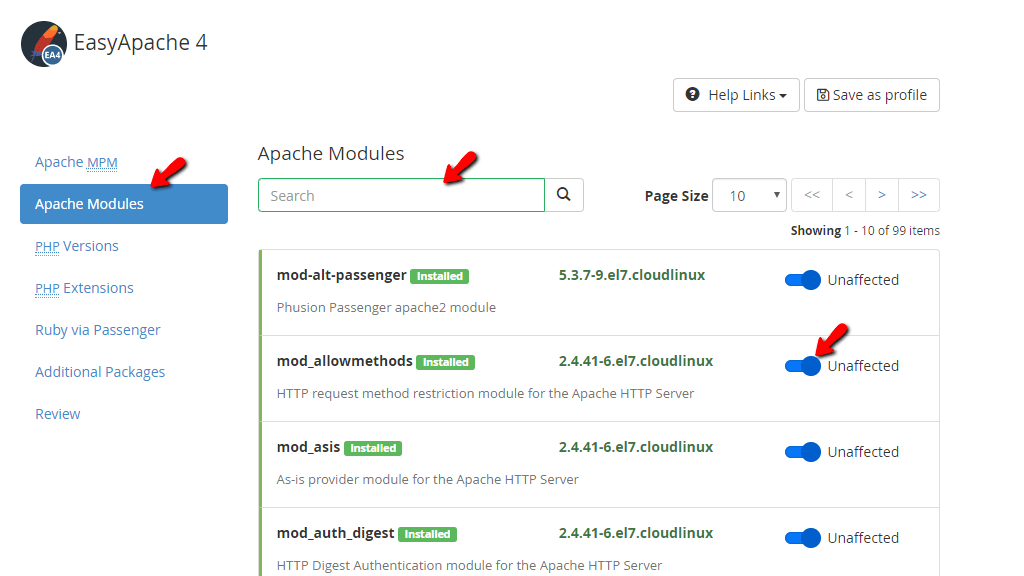Click the Installed badge for mod-alt-passenger
The width and height of the screenshot is (1024, 576).
pos(440,276)
